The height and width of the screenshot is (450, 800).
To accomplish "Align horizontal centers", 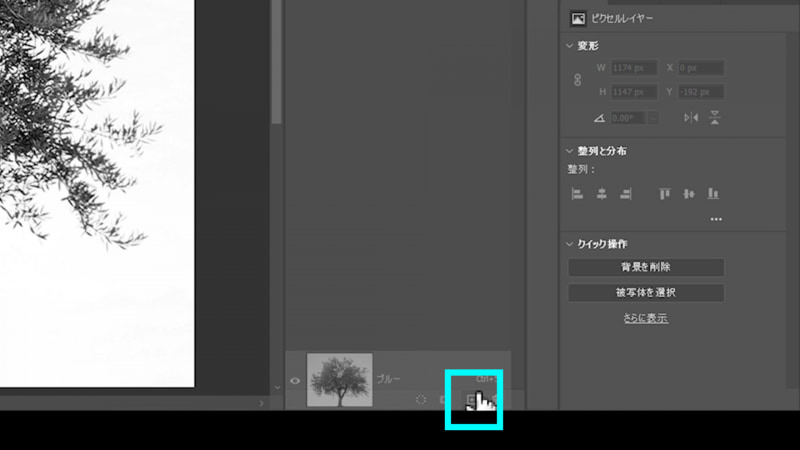I will click(x=602, y=194).
